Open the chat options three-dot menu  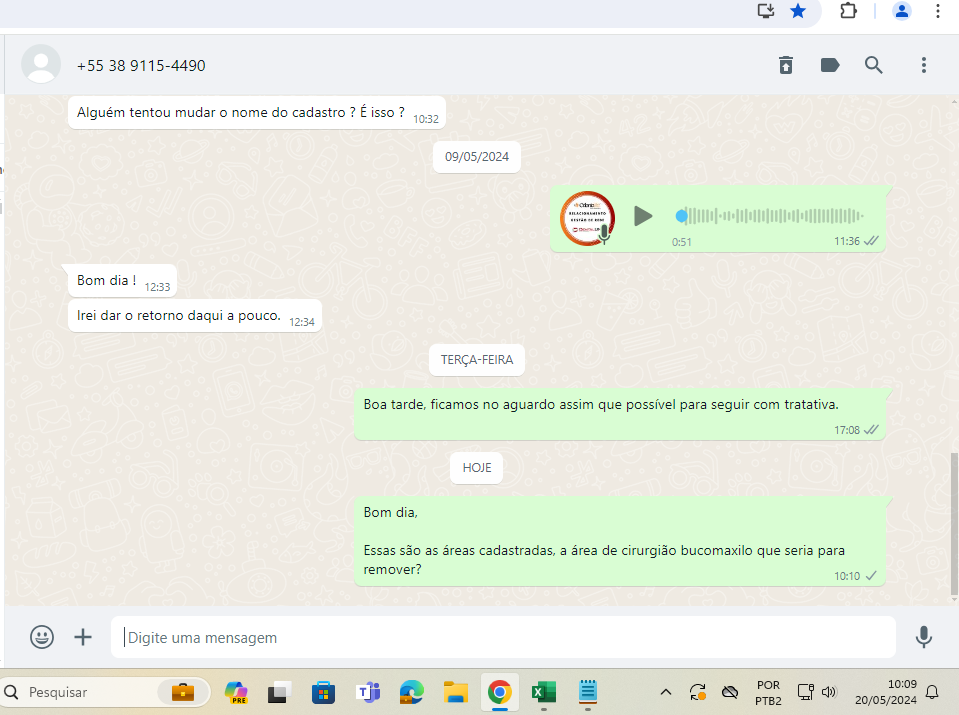(x=924, y=65)
